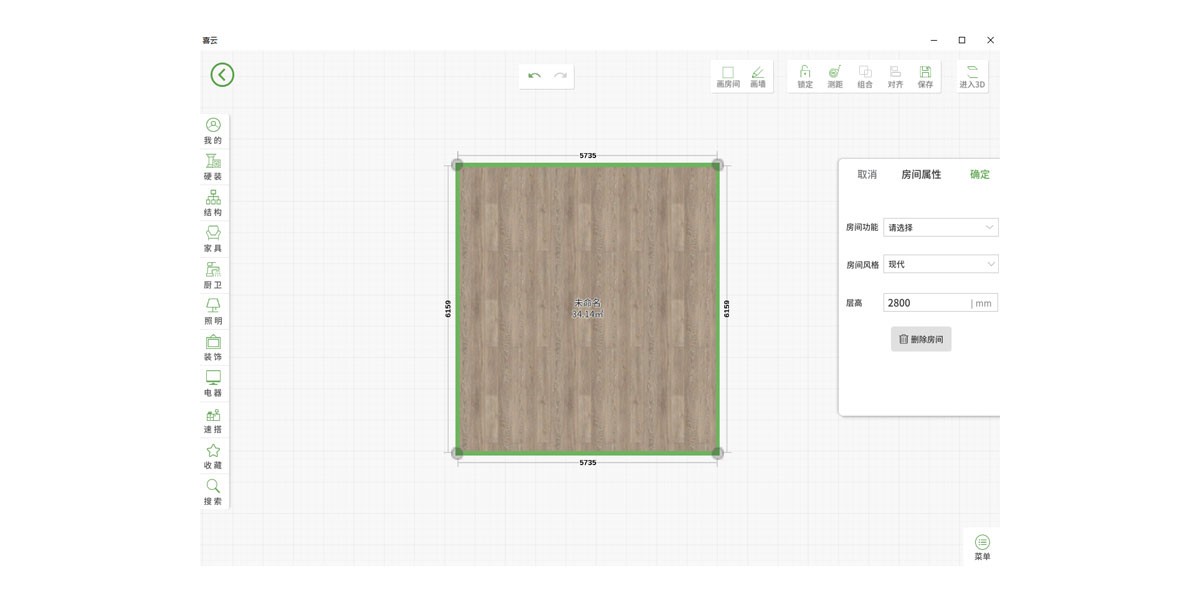Toggle the 锁定 lock tool
1200x600 pixels.
pyautogui.click(x=805, y=77)
